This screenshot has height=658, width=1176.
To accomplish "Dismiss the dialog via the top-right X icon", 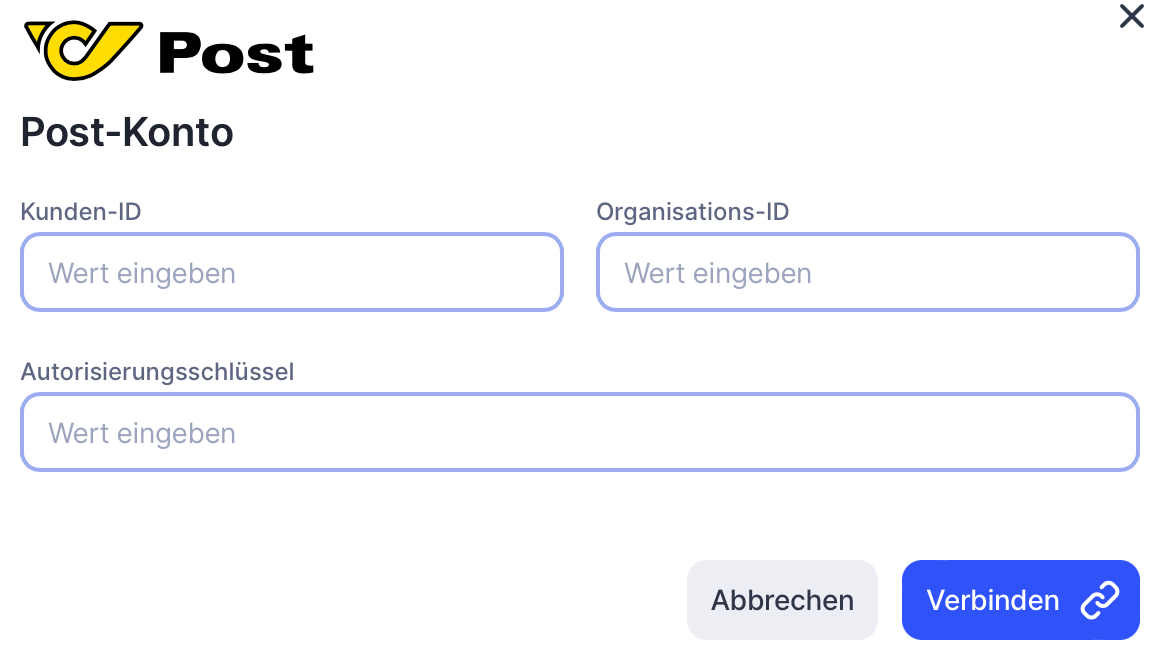I will (1131, 17).
